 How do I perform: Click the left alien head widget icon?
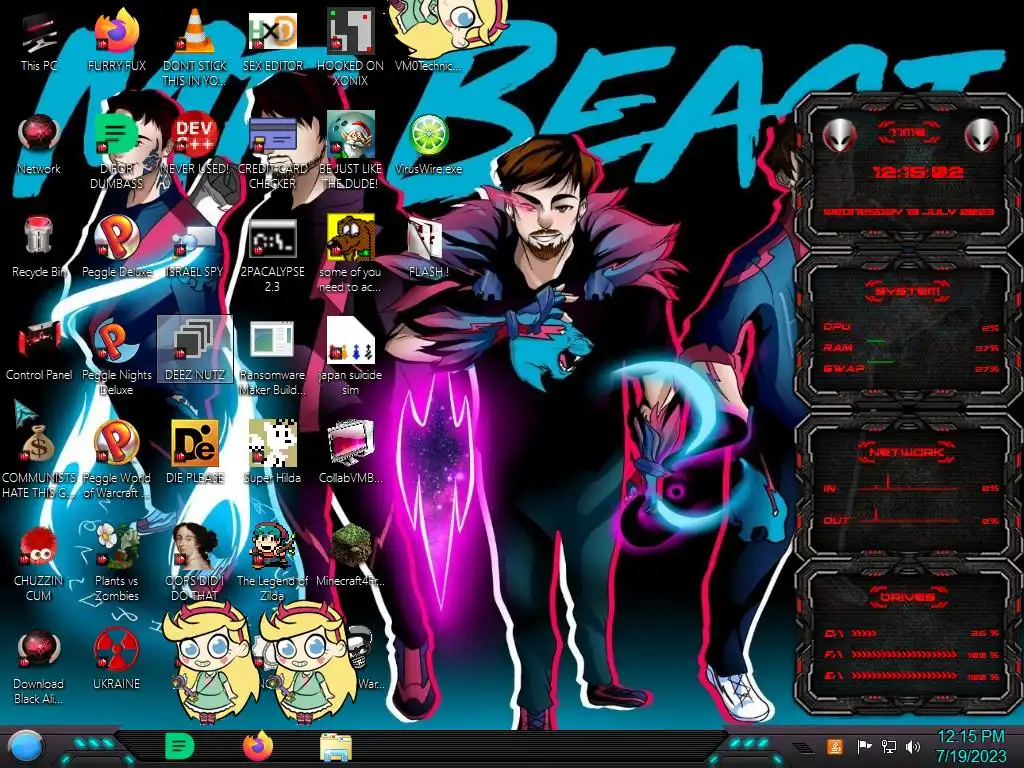839,136
